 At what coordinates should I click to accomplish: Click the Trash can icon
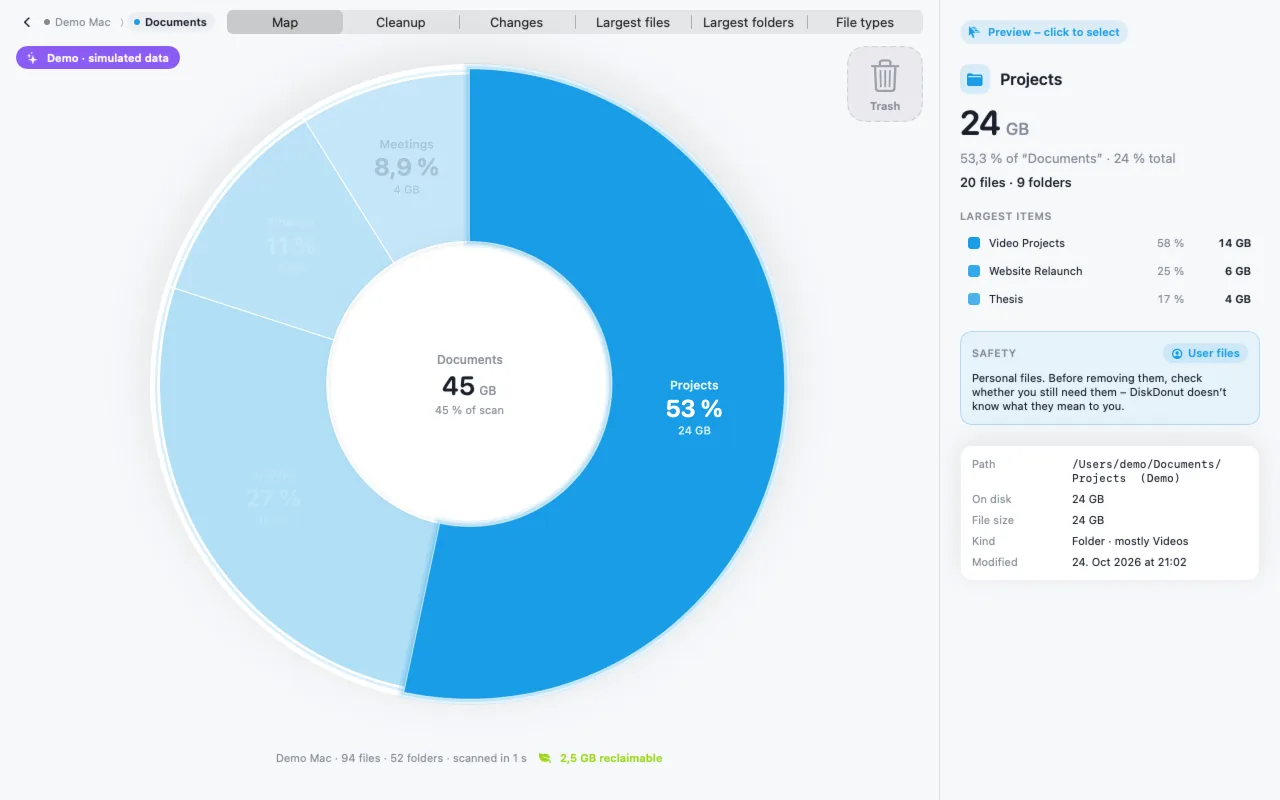[885, 77]
